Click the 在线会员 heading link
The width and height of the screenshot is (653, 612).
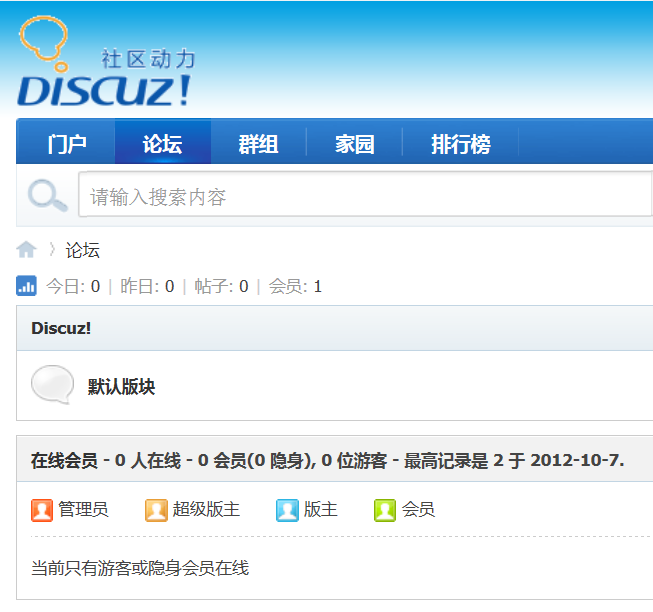[x=64, y=461]
